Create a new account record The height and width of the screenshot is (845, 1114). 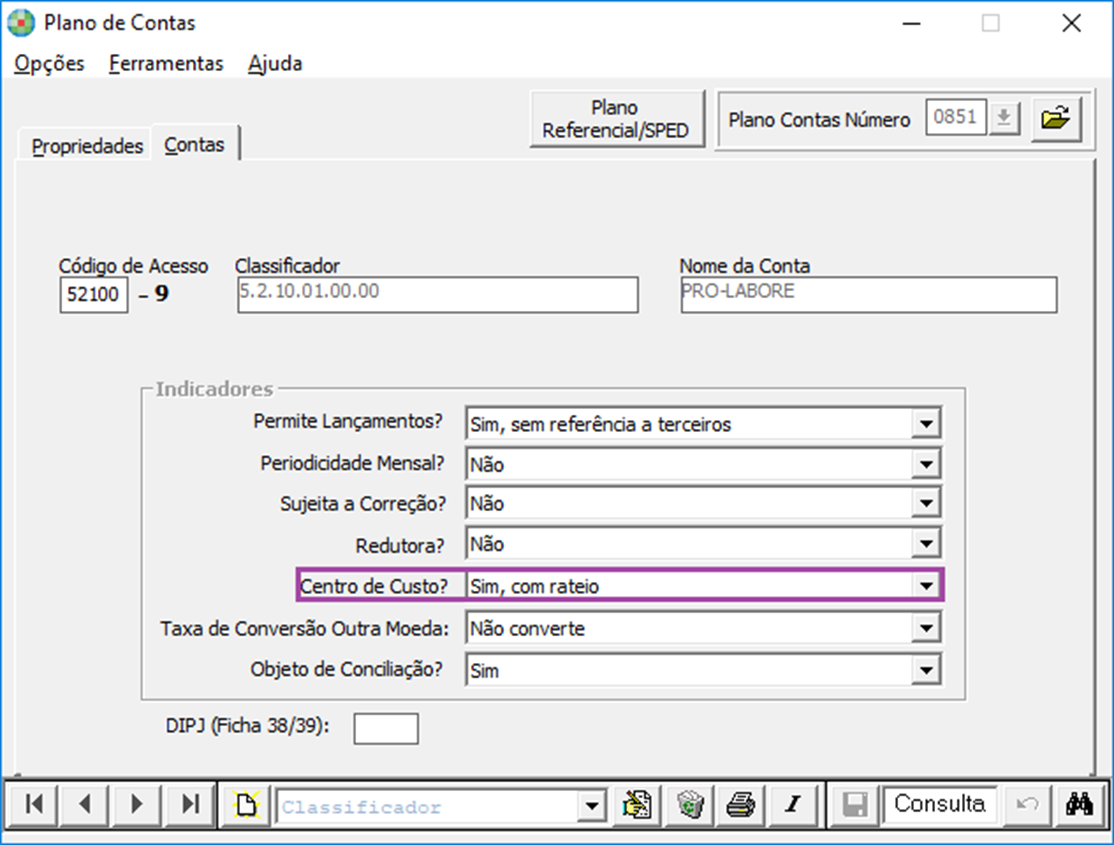click(246, 804)
